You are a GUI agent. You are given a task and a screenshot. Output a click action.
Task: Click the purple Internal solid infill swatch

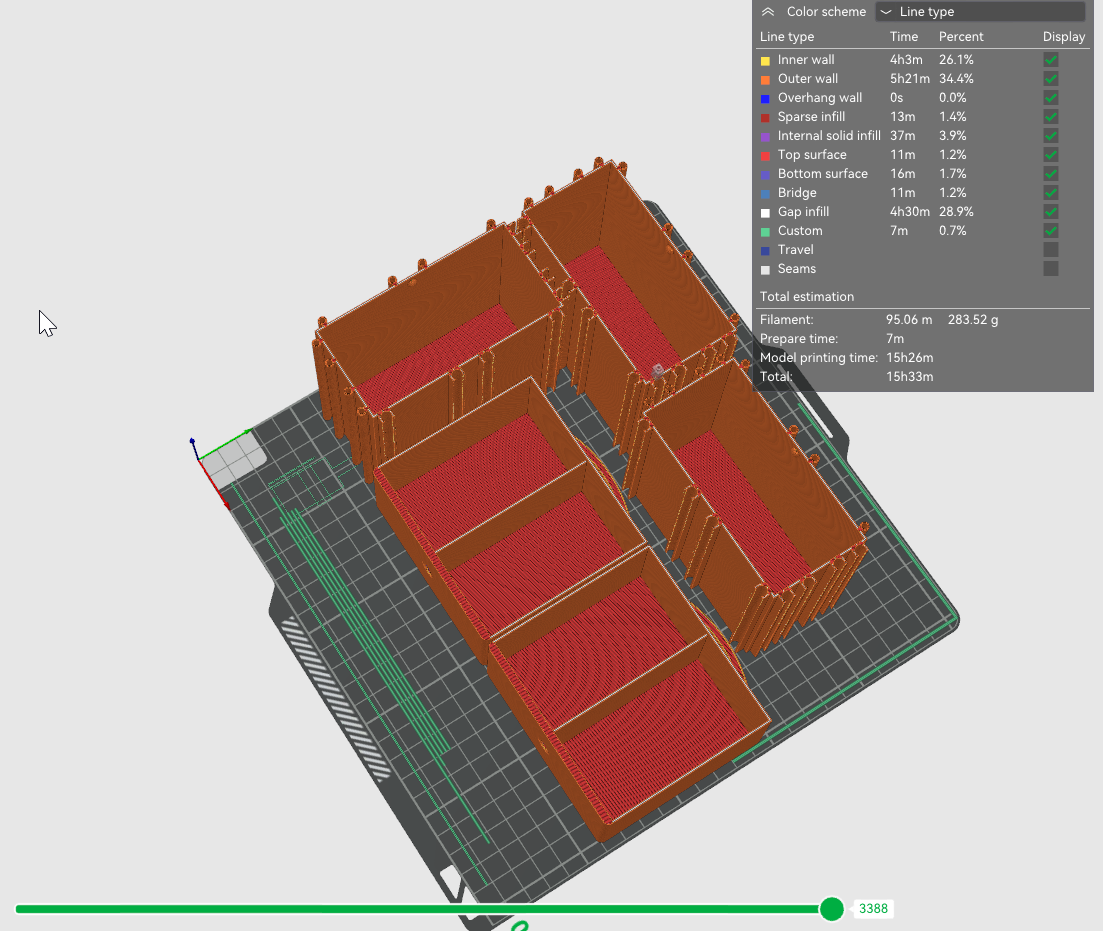pos(766,135)
